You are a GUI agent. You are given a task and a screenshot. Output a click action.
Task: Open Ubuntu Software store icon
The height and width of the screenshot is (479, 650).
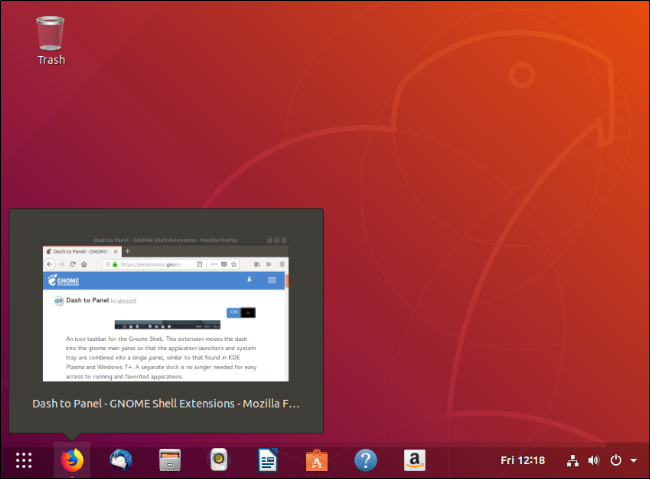coord(317,460)
